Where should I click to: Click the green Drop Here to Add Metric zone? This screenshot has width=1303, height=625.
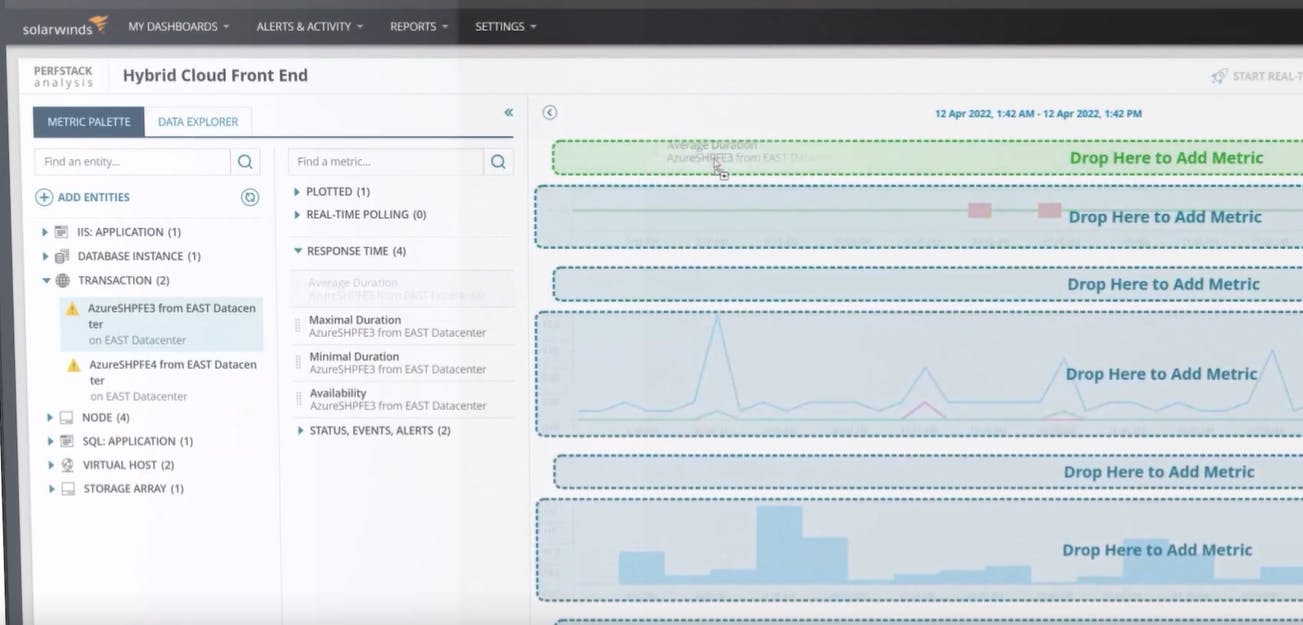coord(928,158)
